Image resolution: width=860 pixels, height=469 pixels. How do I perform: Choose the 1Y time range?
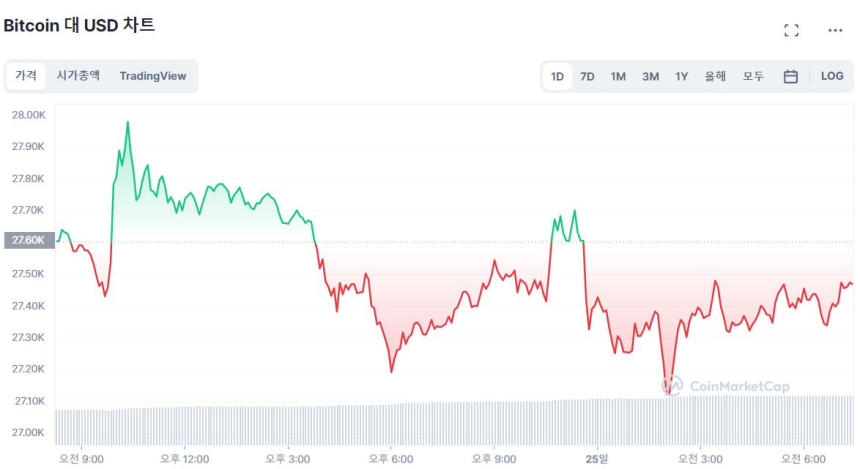coord(681,76)
